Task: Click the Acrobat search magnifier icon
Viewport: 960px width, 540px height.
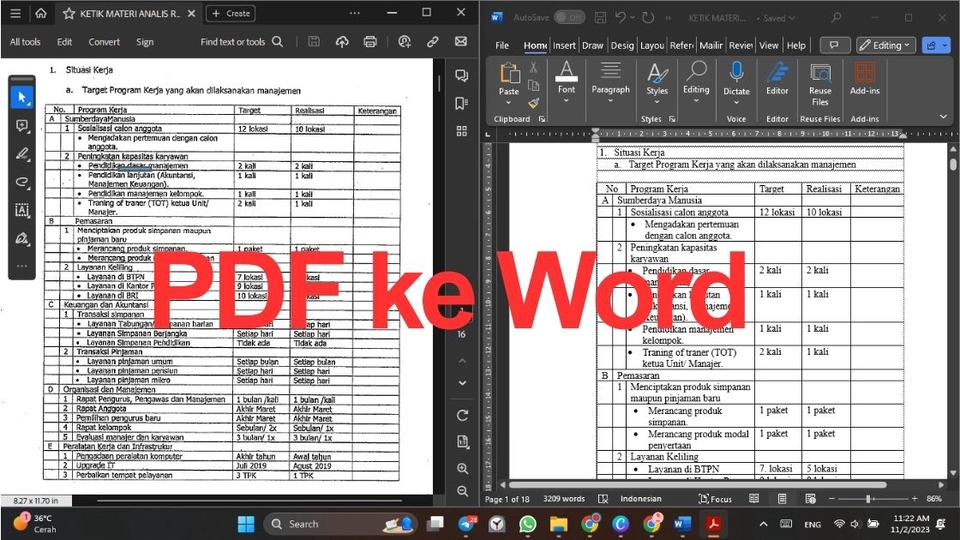Action: tap(277, 42)
